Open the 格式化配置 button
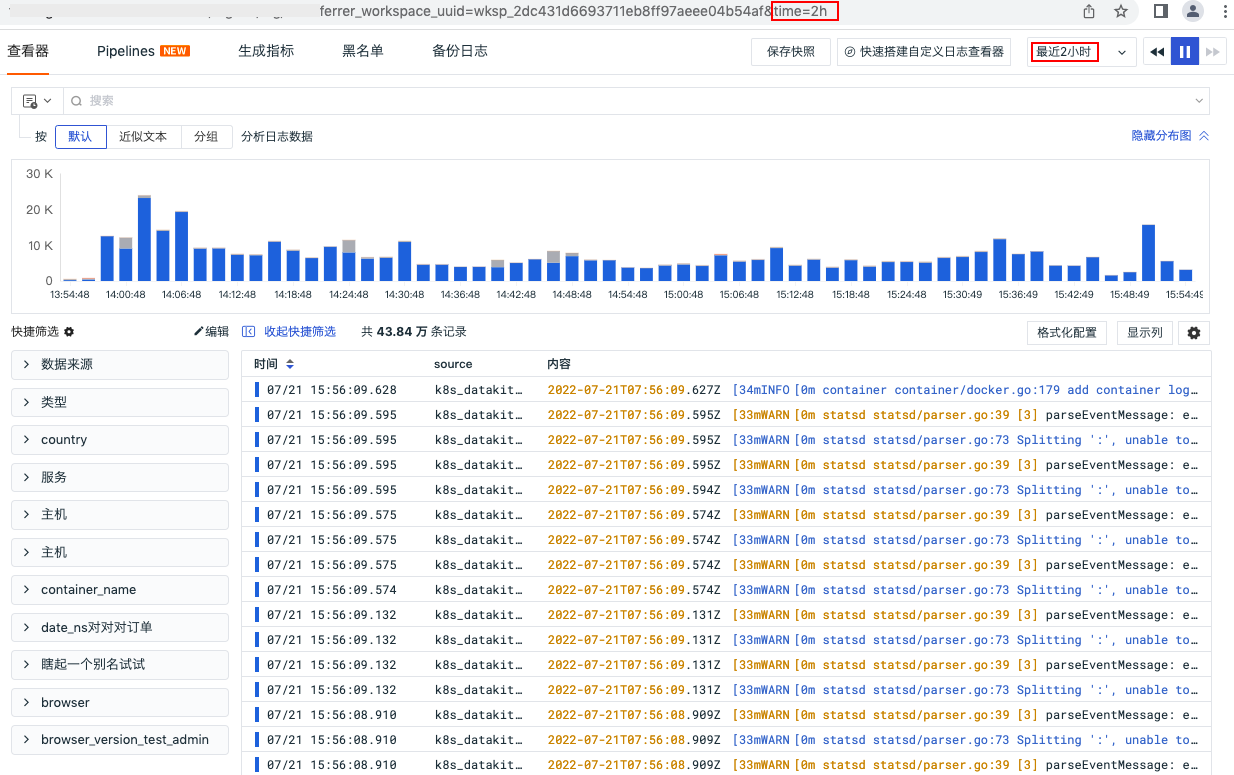This screenshot has width=1234, height=775. tap(1067, 333)
